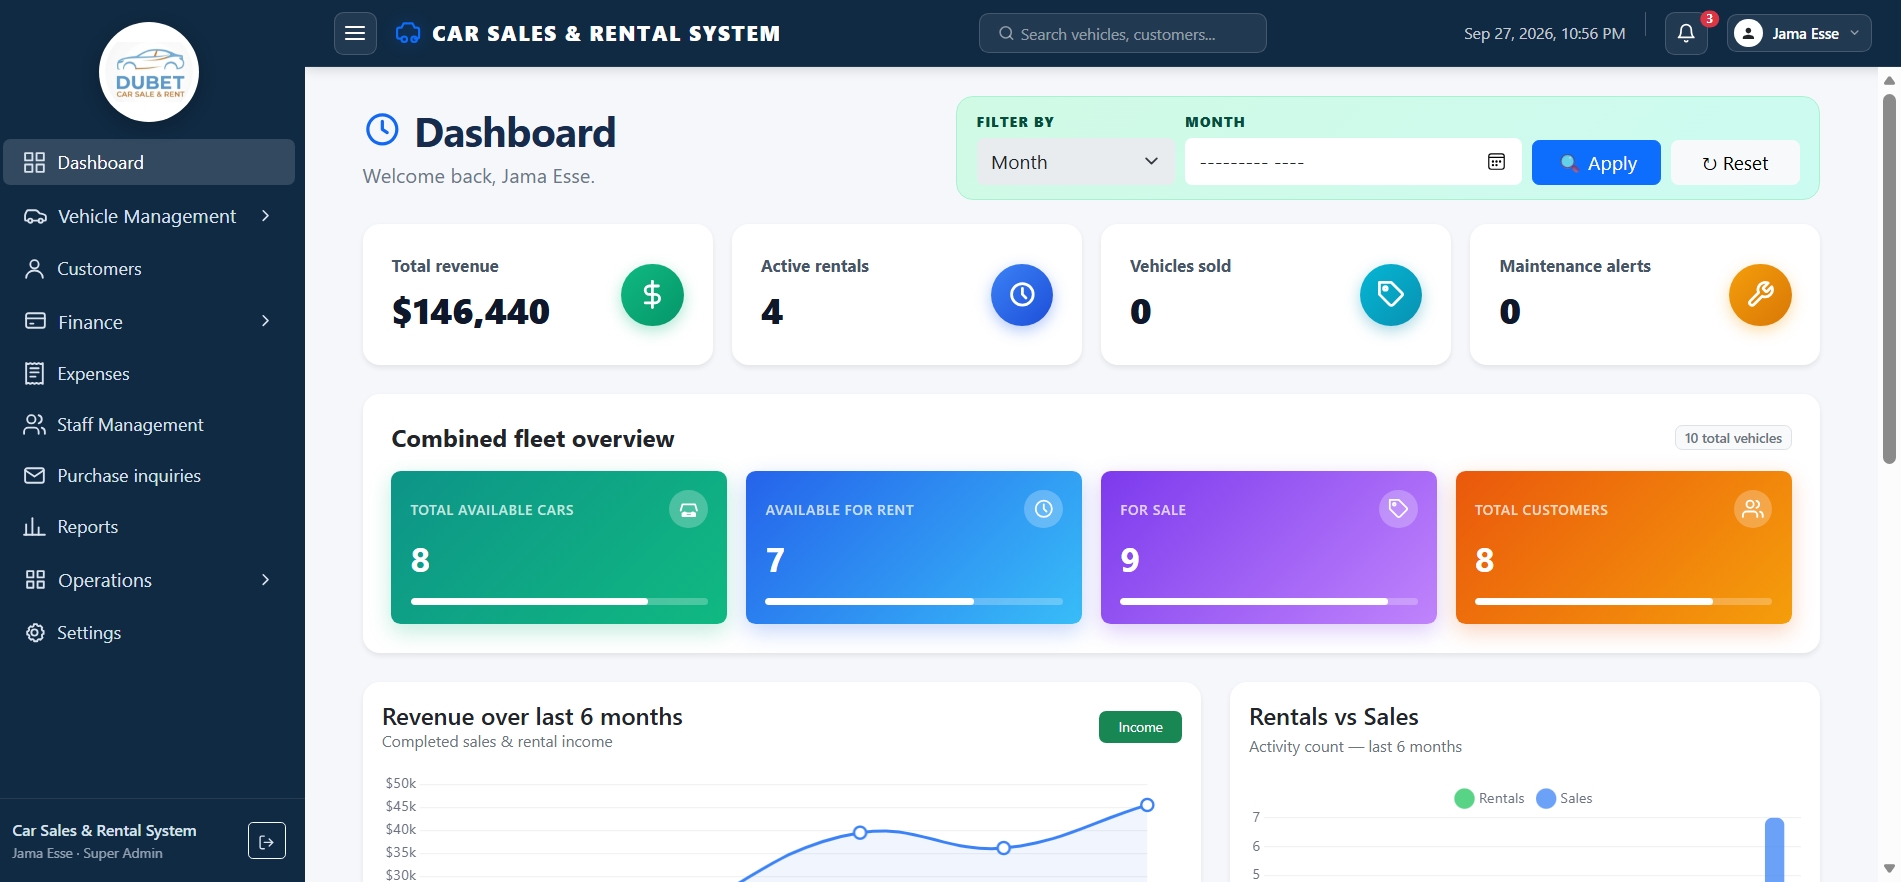Click the teal tag Vehicles sold icon
This screenshot has height=882, width=1901.
[x=1391, y=295]
